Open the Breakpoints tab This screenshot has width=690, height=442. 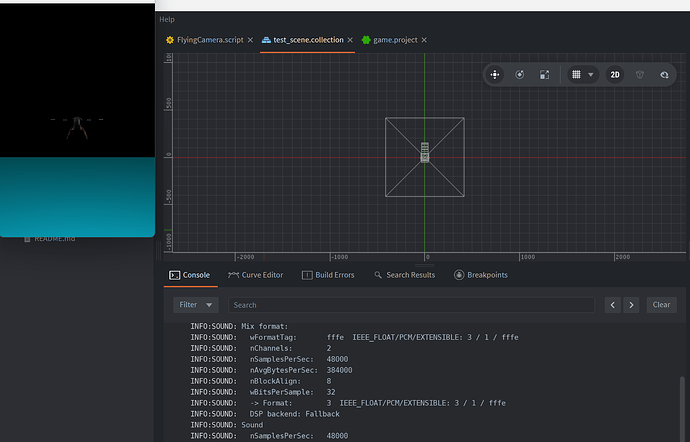[x=480, y=275]
